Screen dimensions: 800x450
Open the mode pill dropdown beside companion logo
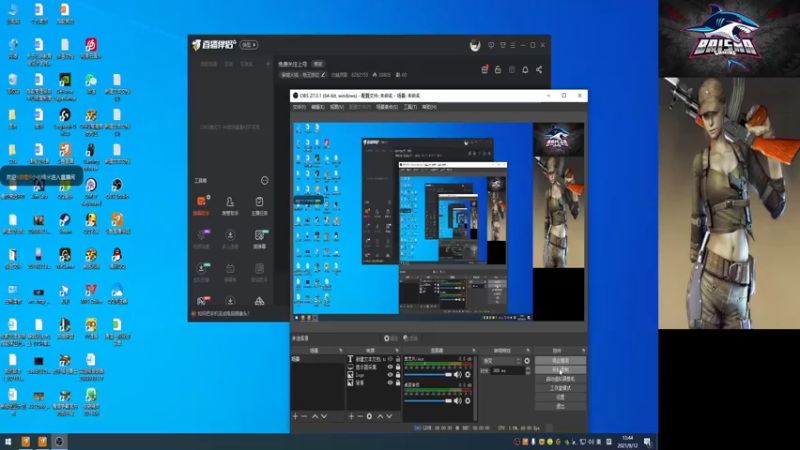pyautogui.click(x=249, y=45)
